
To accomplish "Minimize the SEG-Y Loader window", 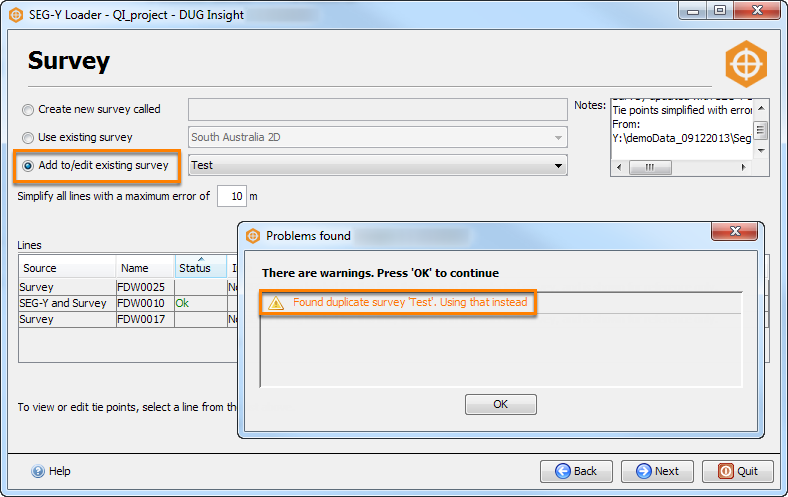I will [693, 11].
